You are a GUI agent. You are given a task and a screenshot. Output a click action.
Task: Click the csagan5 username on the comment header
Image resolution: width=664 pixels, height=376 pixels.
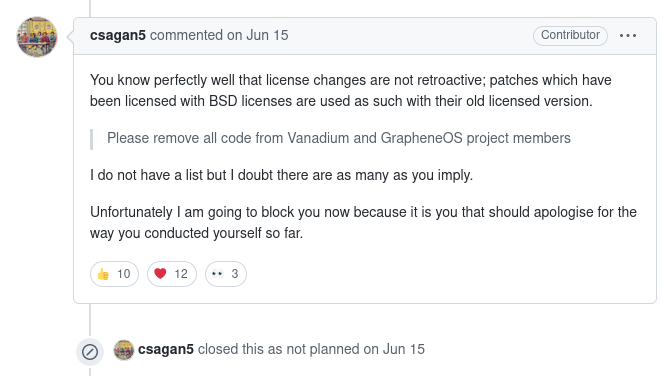point(118,35)
